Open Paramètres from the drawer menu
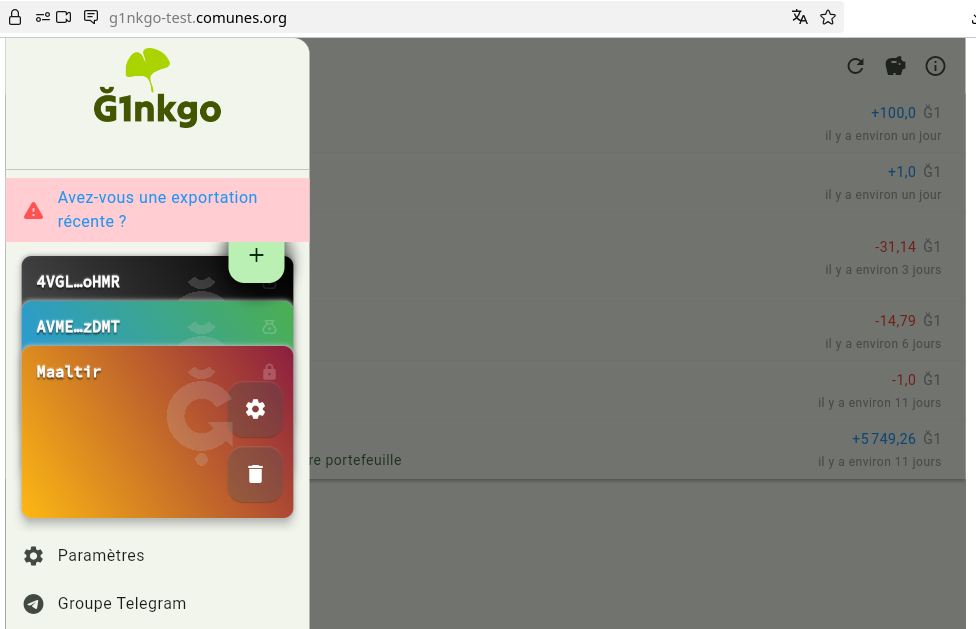This screenshot has height=629, width=976. tap(101, 555)
